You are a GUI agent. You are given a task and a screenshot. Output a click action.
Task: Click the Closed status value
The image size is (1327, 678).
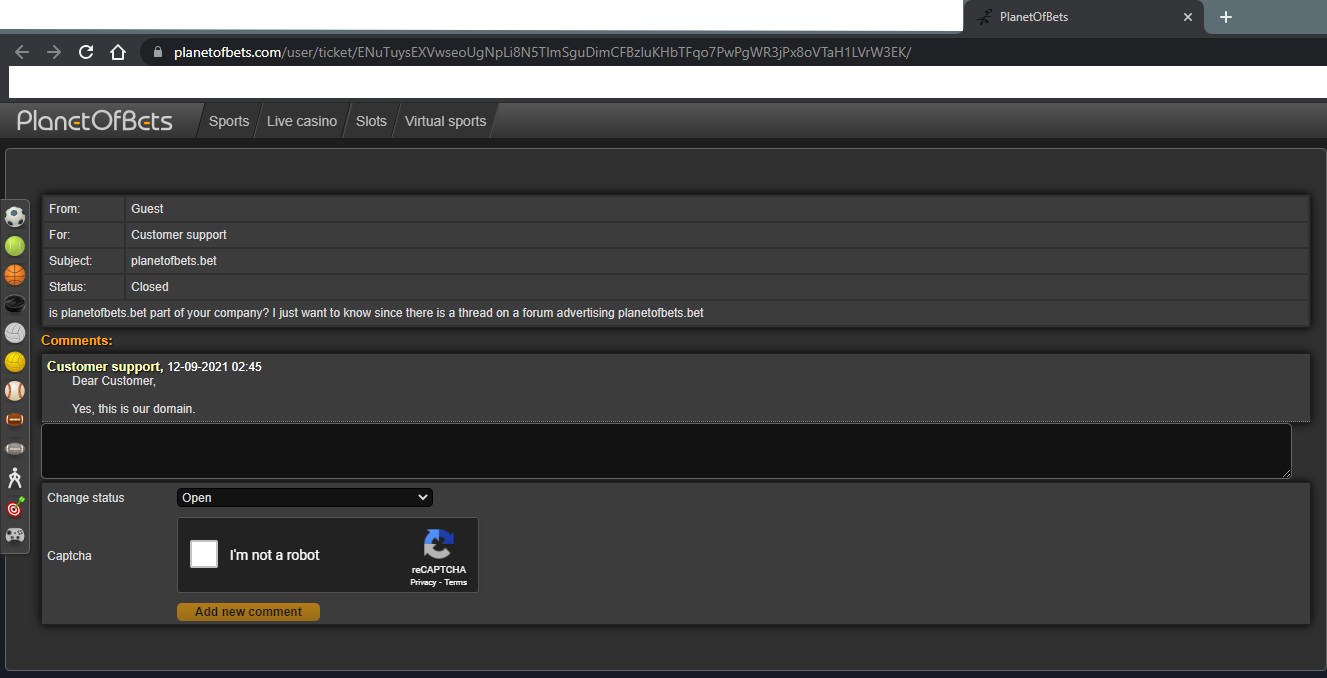tap(150, 287)
